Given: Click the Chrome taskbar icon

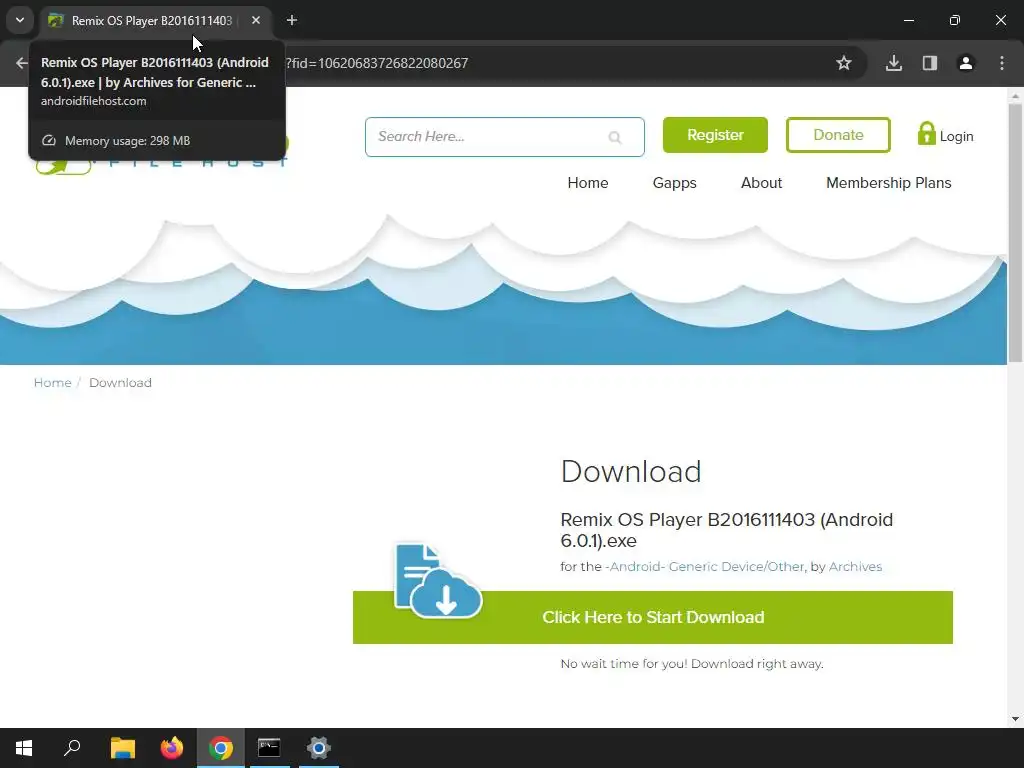Looking at the screenshot, I should click(x=221, y=748).
